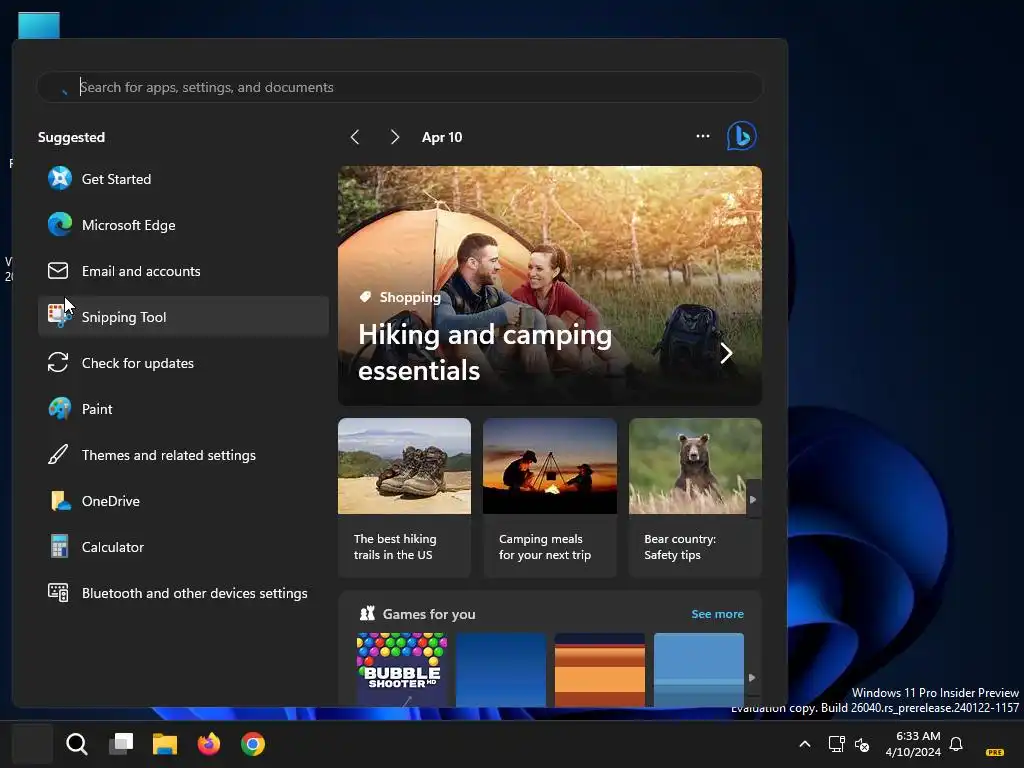
Task: Open Bing chat icon in search panel
Action: [x=742, y=136]
